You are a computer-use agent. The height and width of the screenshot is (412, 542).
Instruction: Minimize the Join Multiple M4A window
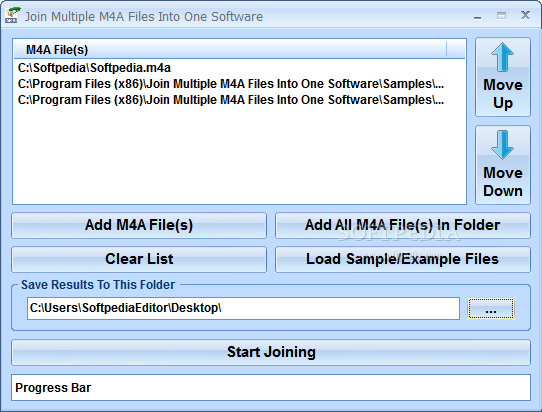(478, 16)
